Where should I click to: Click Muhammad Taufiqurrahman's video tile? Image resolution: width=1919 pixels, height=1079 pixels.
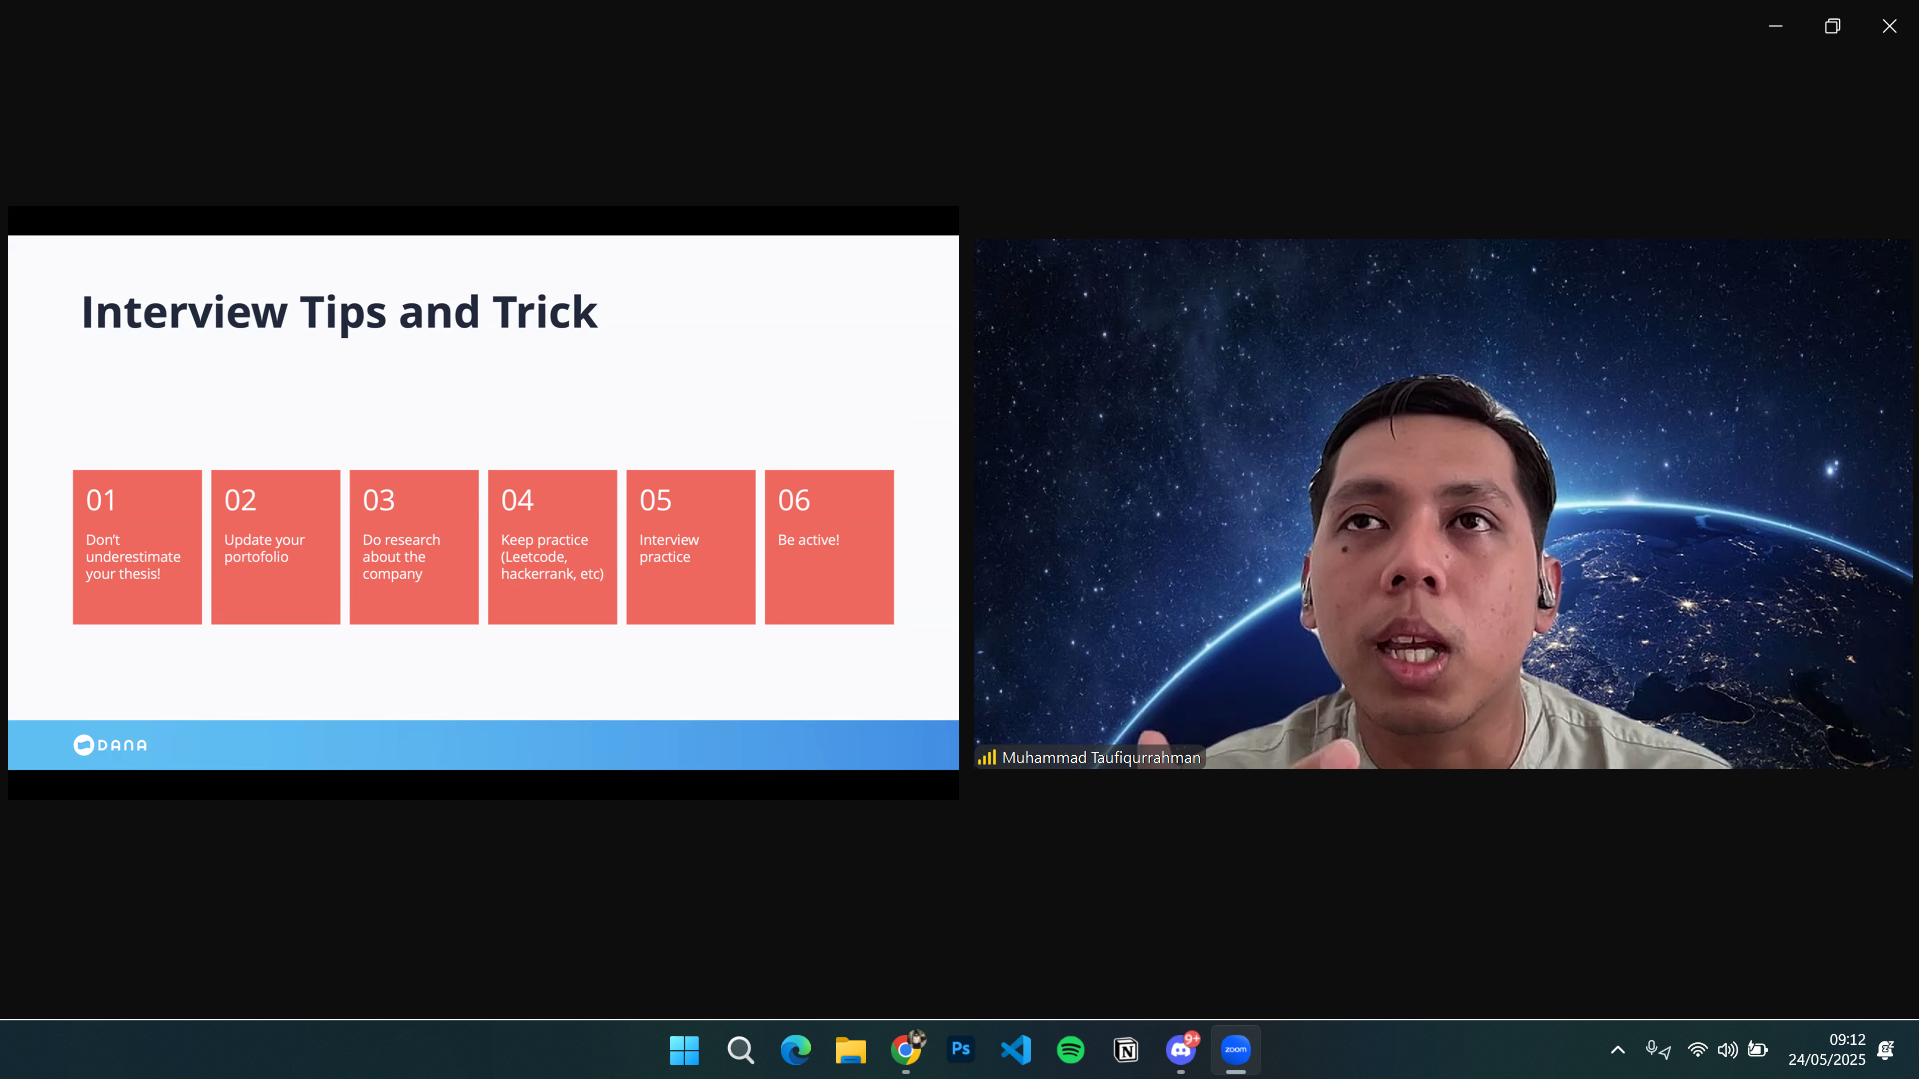[1443, 503]
